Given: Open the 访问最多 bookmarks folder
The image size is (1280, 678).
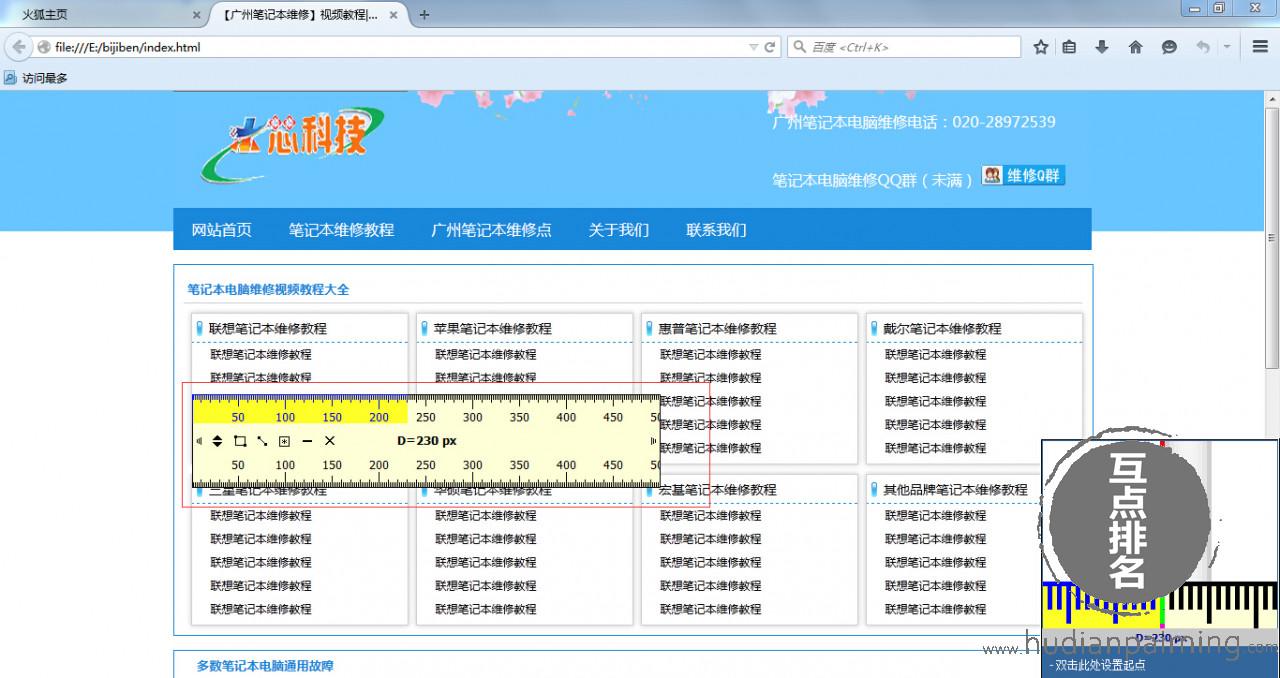Looking at the screenshot, I should point(36,77).
